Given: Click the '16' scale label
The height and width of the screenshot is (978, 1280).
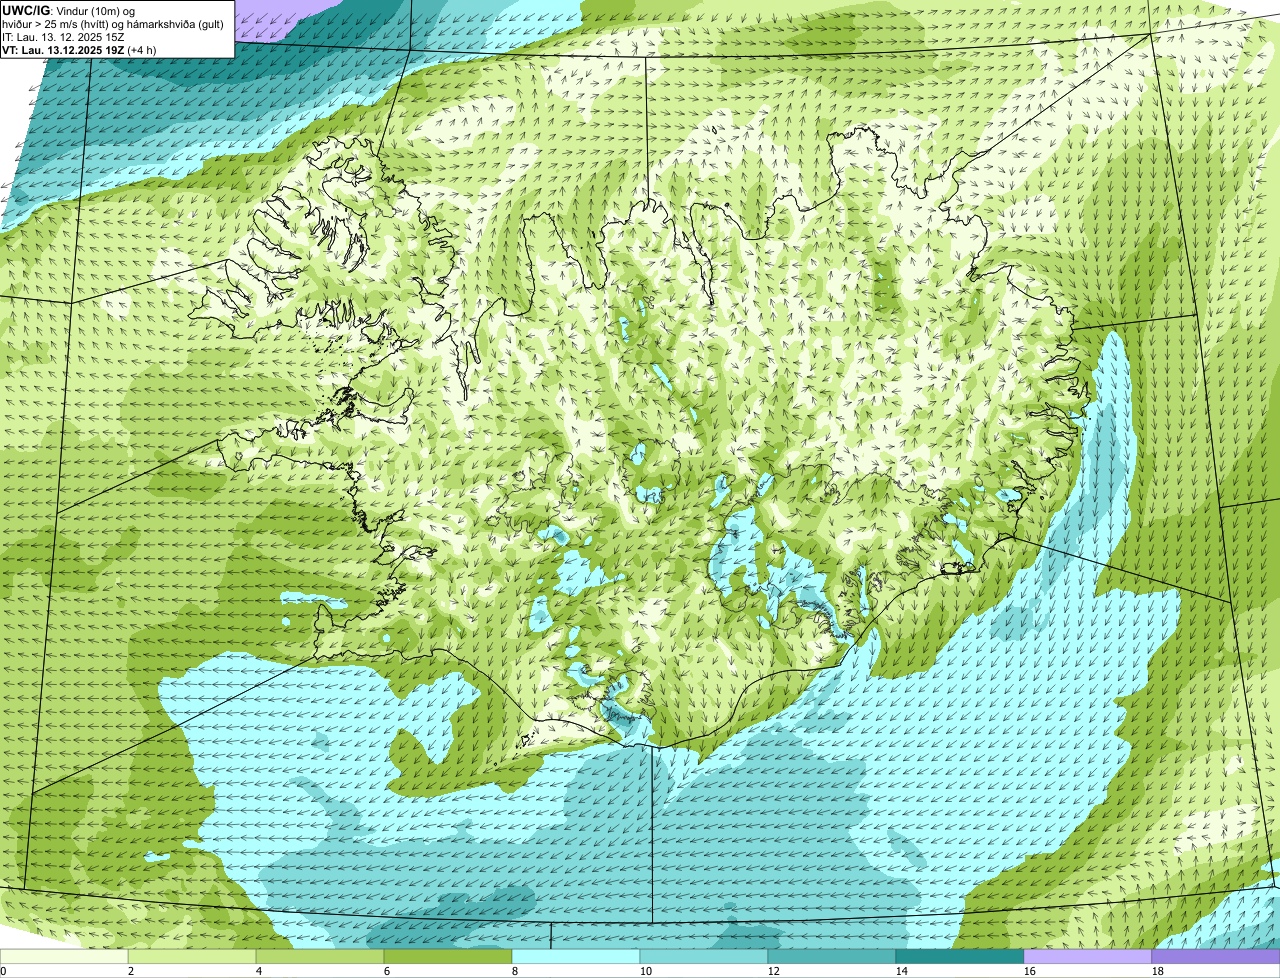Looking at the screenshot, I should pos(1029,971).
